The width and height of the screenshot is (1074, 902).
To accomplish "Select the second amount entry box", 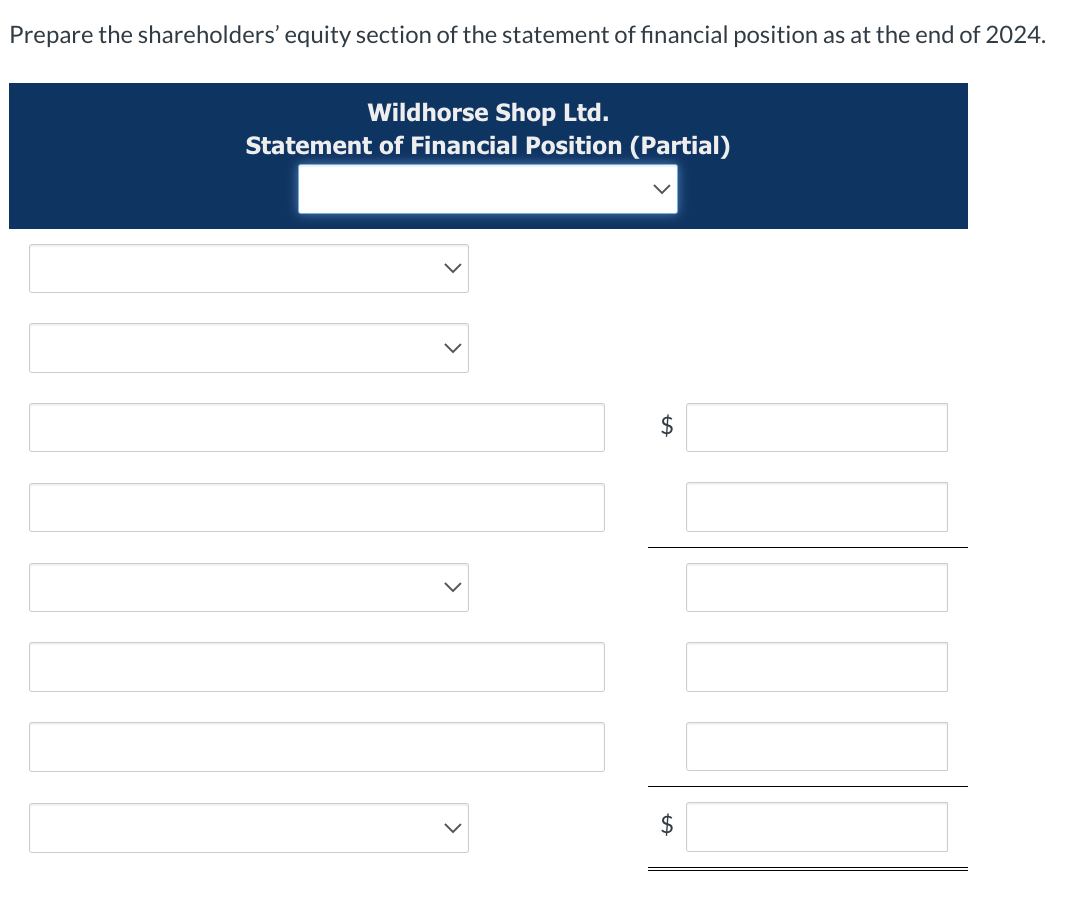I will click(816, 507).
